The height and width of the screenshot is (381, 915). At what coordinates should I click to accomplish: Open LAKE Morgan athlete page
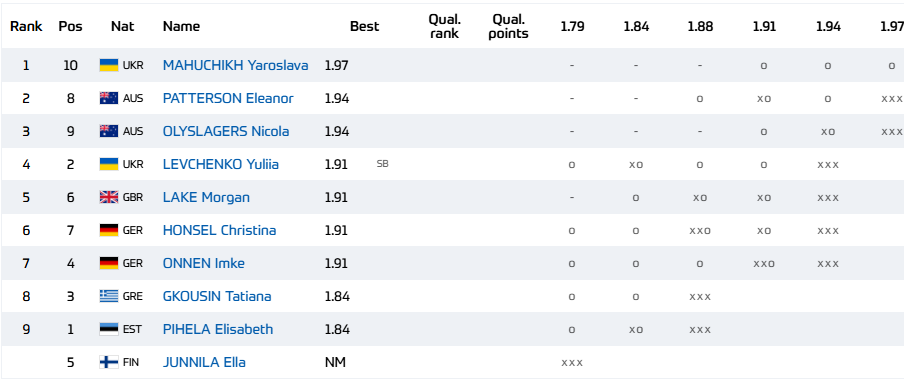tap(206, 197)
